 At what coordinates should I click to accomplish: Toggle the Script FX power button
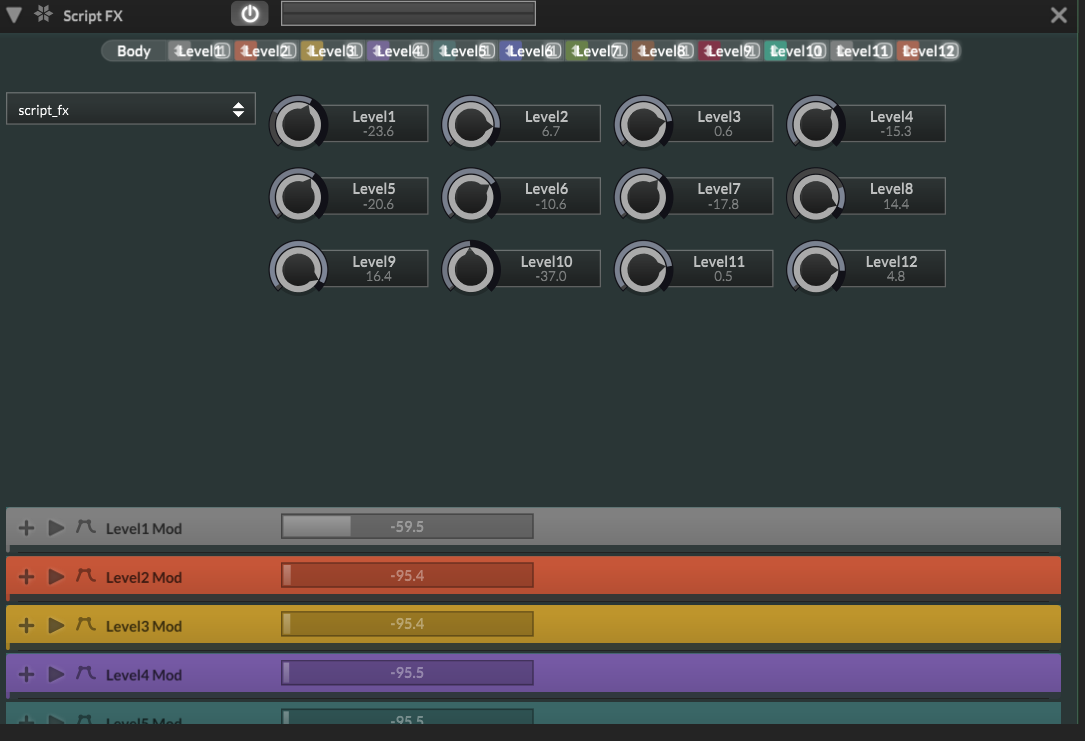pos(250,14)
